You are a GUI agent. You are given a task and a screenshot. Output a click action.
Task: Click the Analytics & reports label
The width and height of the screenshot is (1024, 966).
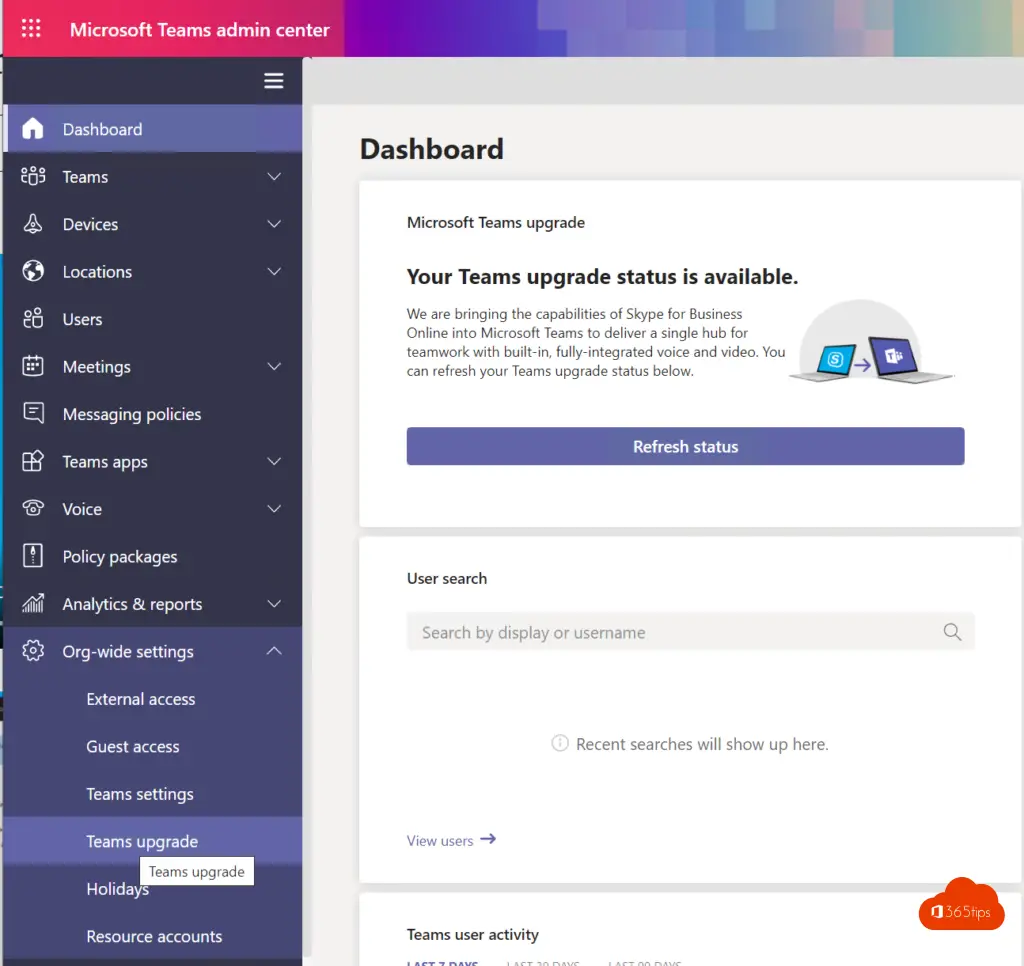[x=133, y=604]
